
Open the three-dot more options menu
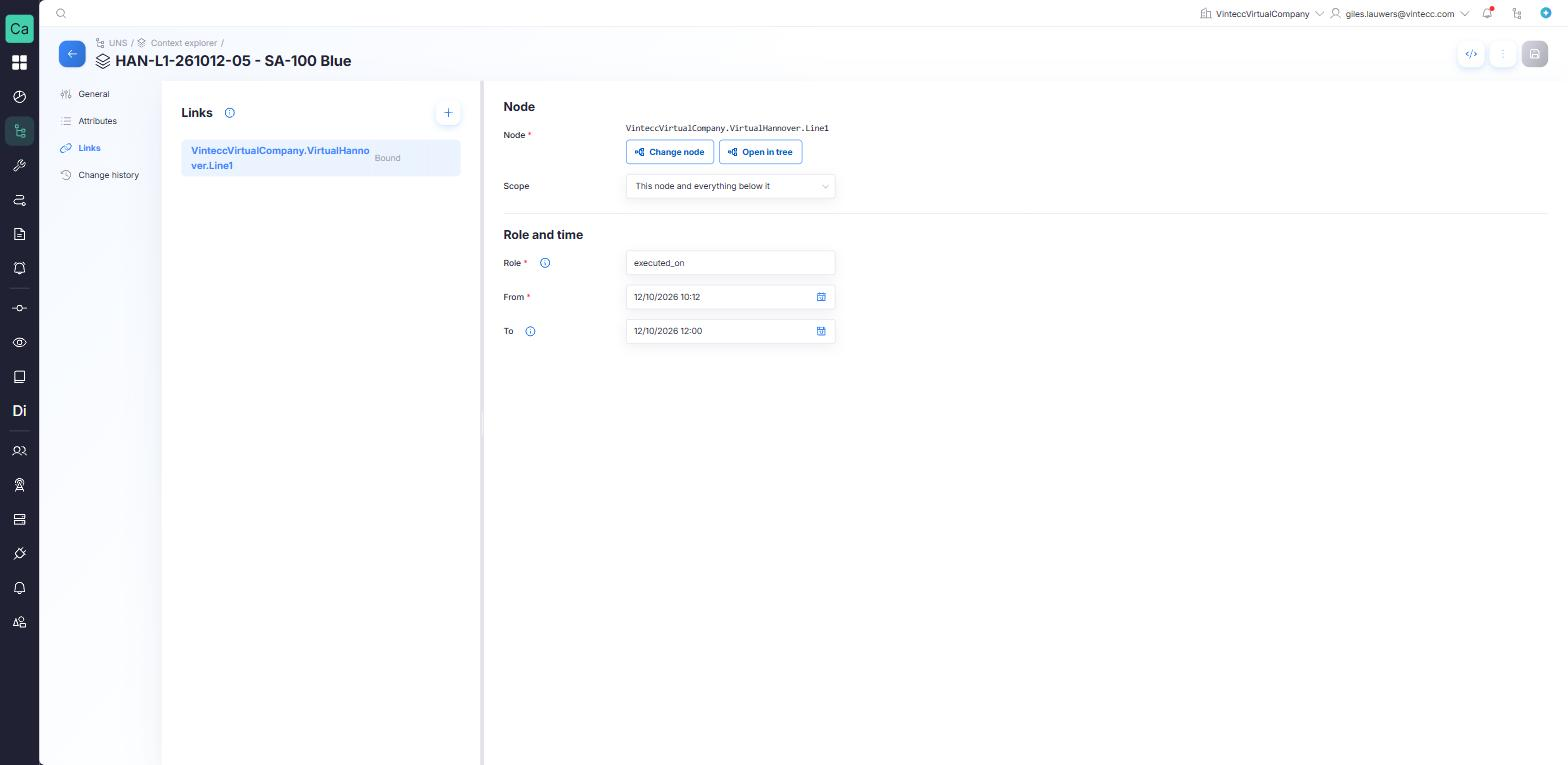[x=1503, y=54]
